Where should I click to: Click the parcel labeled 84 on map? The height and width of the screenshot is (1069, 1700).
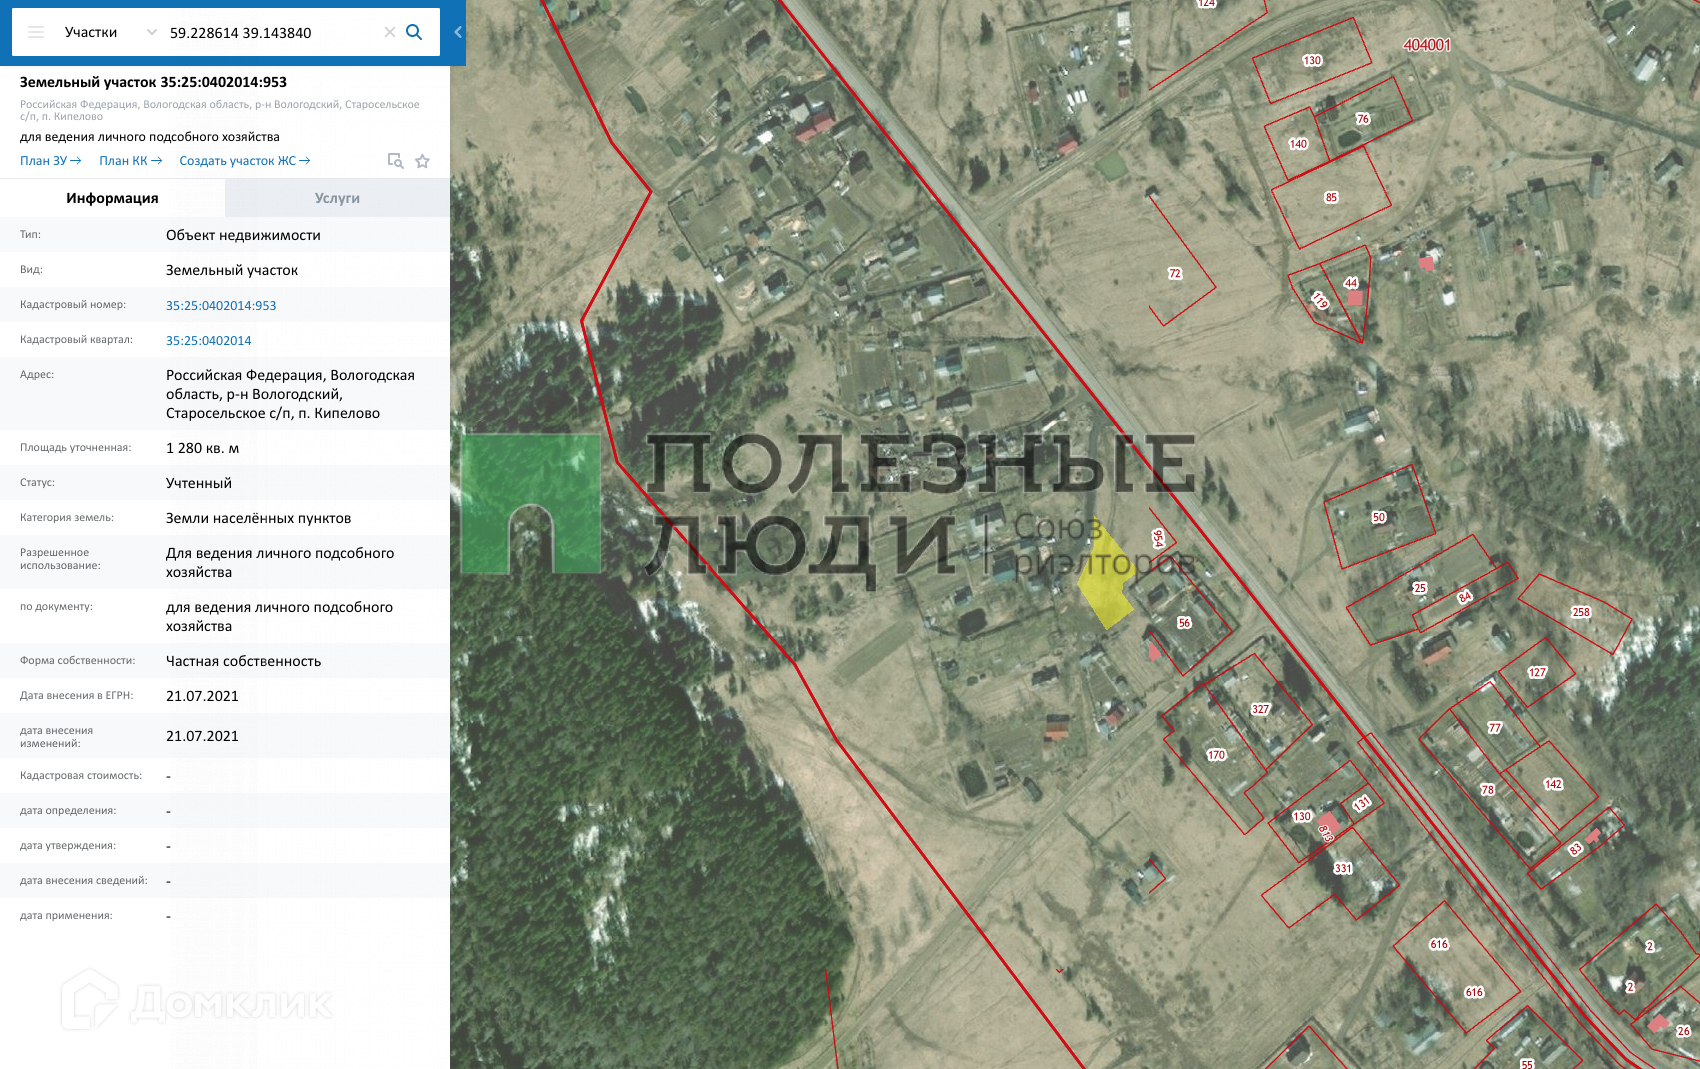[x=1465, y=597]
